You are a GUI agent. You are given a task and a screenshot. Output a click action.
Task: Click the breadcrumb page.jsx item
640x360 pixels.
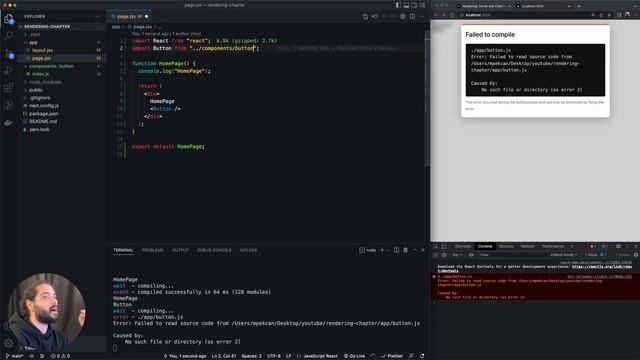(142, 27)
